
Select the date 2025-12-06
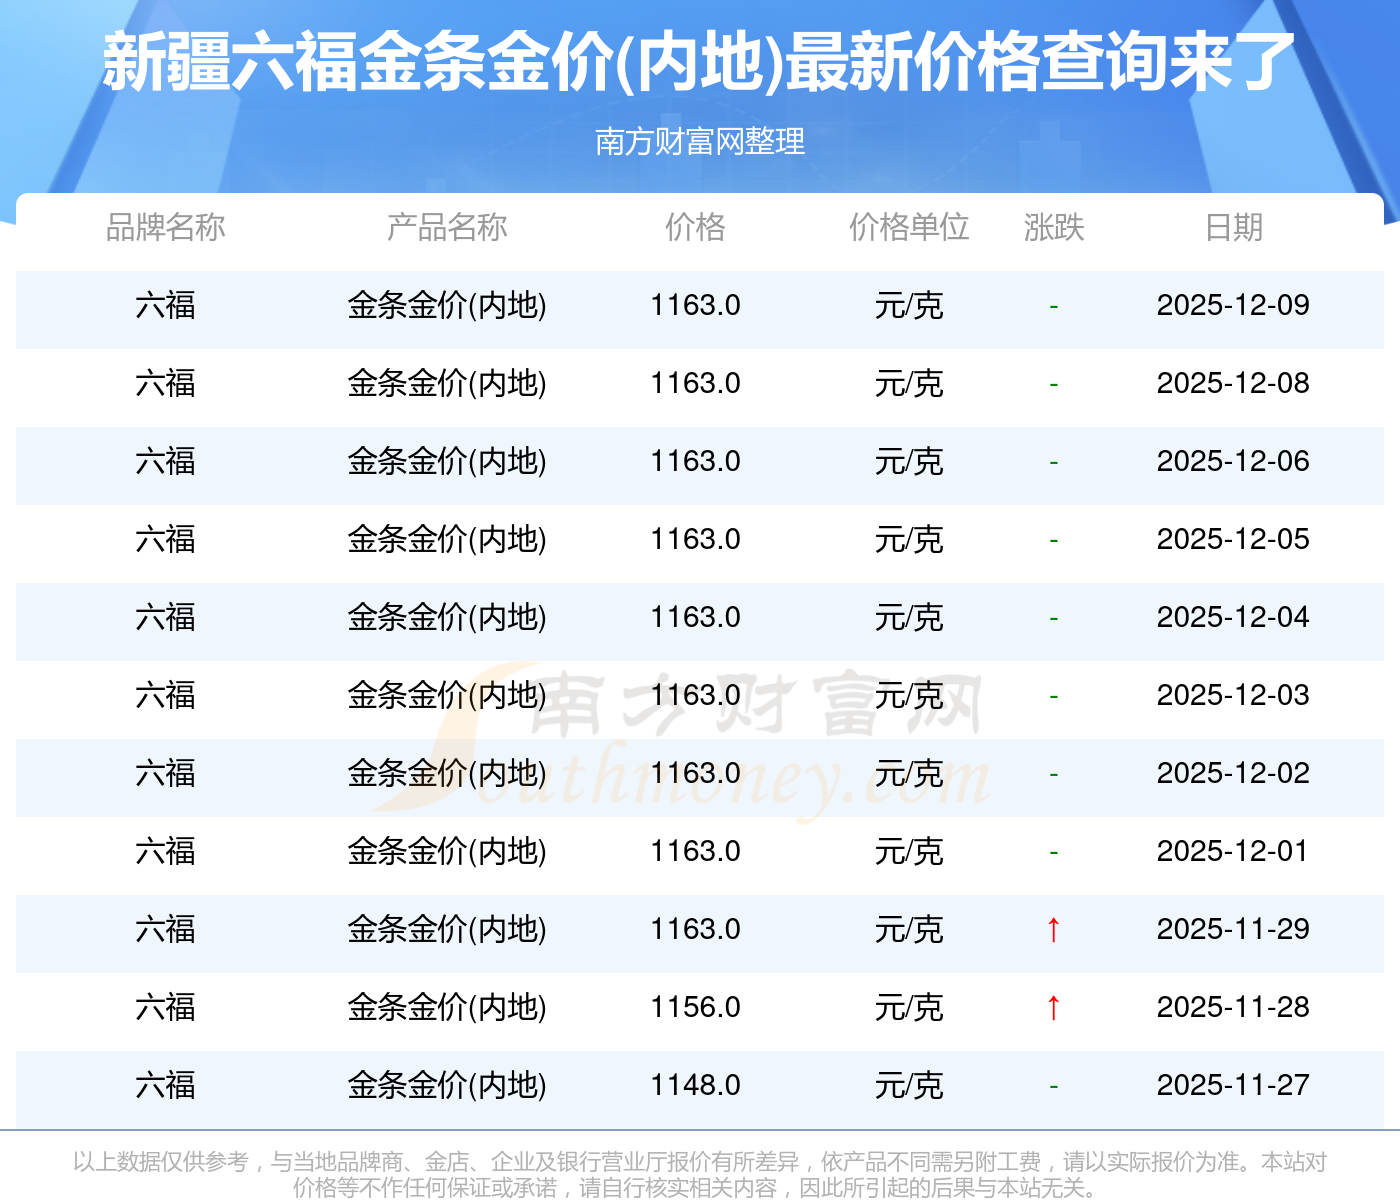tap(1233, 461)
